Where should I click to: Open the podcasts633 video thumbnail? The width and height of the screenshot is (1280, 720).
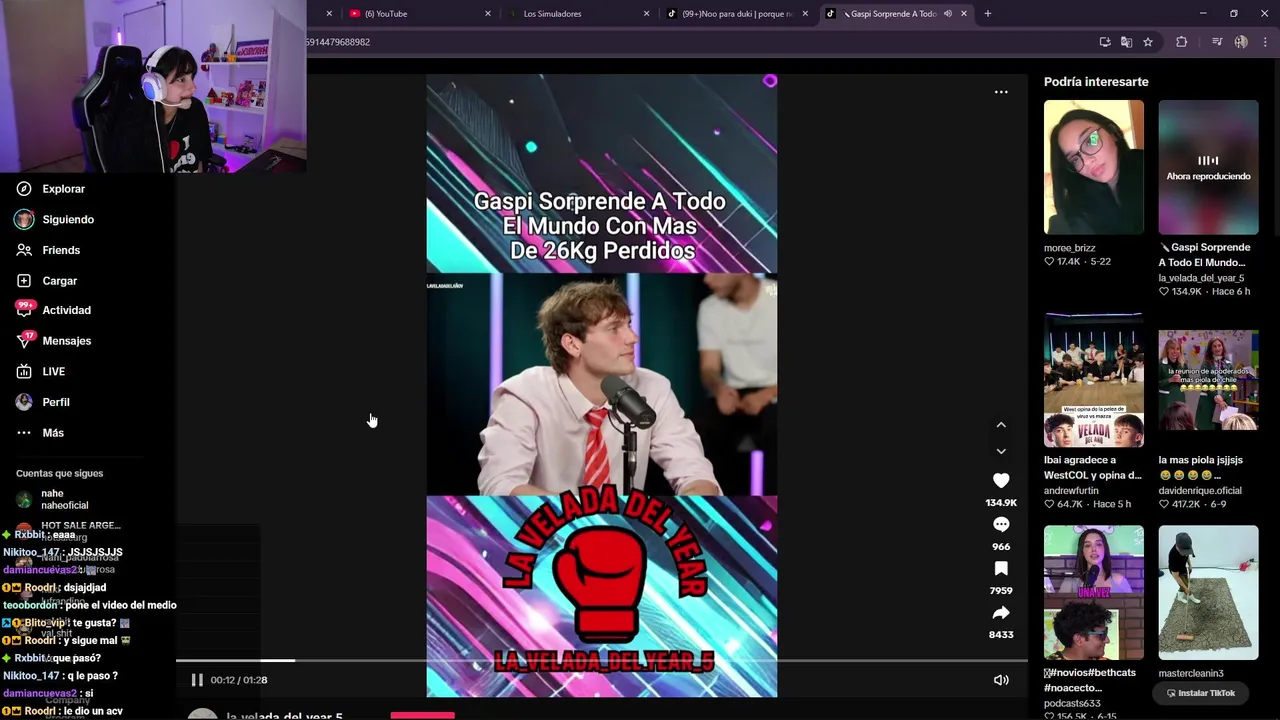click(1094, 593)
